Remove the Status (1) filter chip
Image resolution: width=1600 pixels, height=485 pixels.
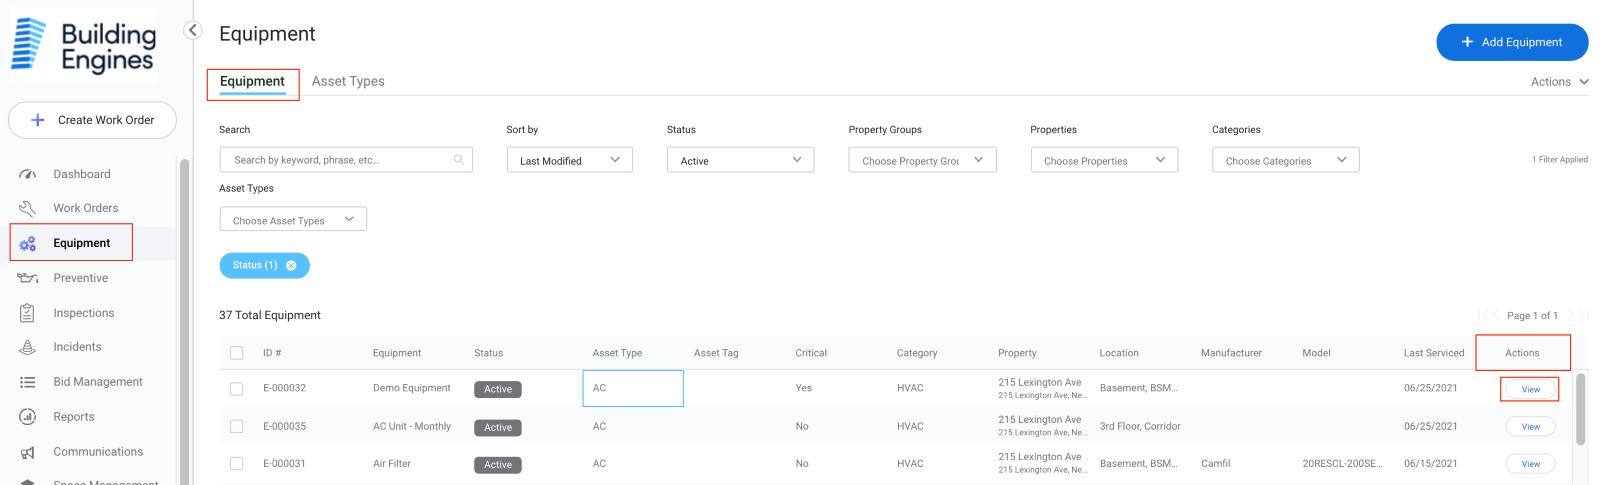click(291, 266)
